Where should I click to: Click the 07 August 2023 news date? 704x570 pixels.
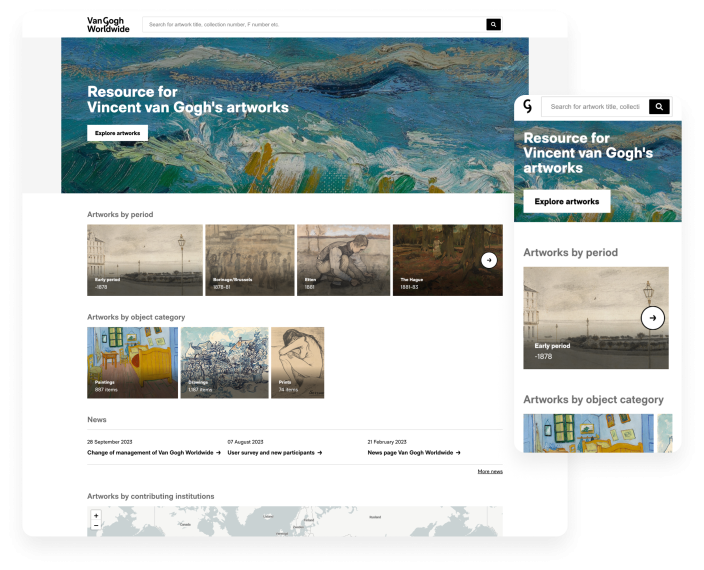point(245,442)
